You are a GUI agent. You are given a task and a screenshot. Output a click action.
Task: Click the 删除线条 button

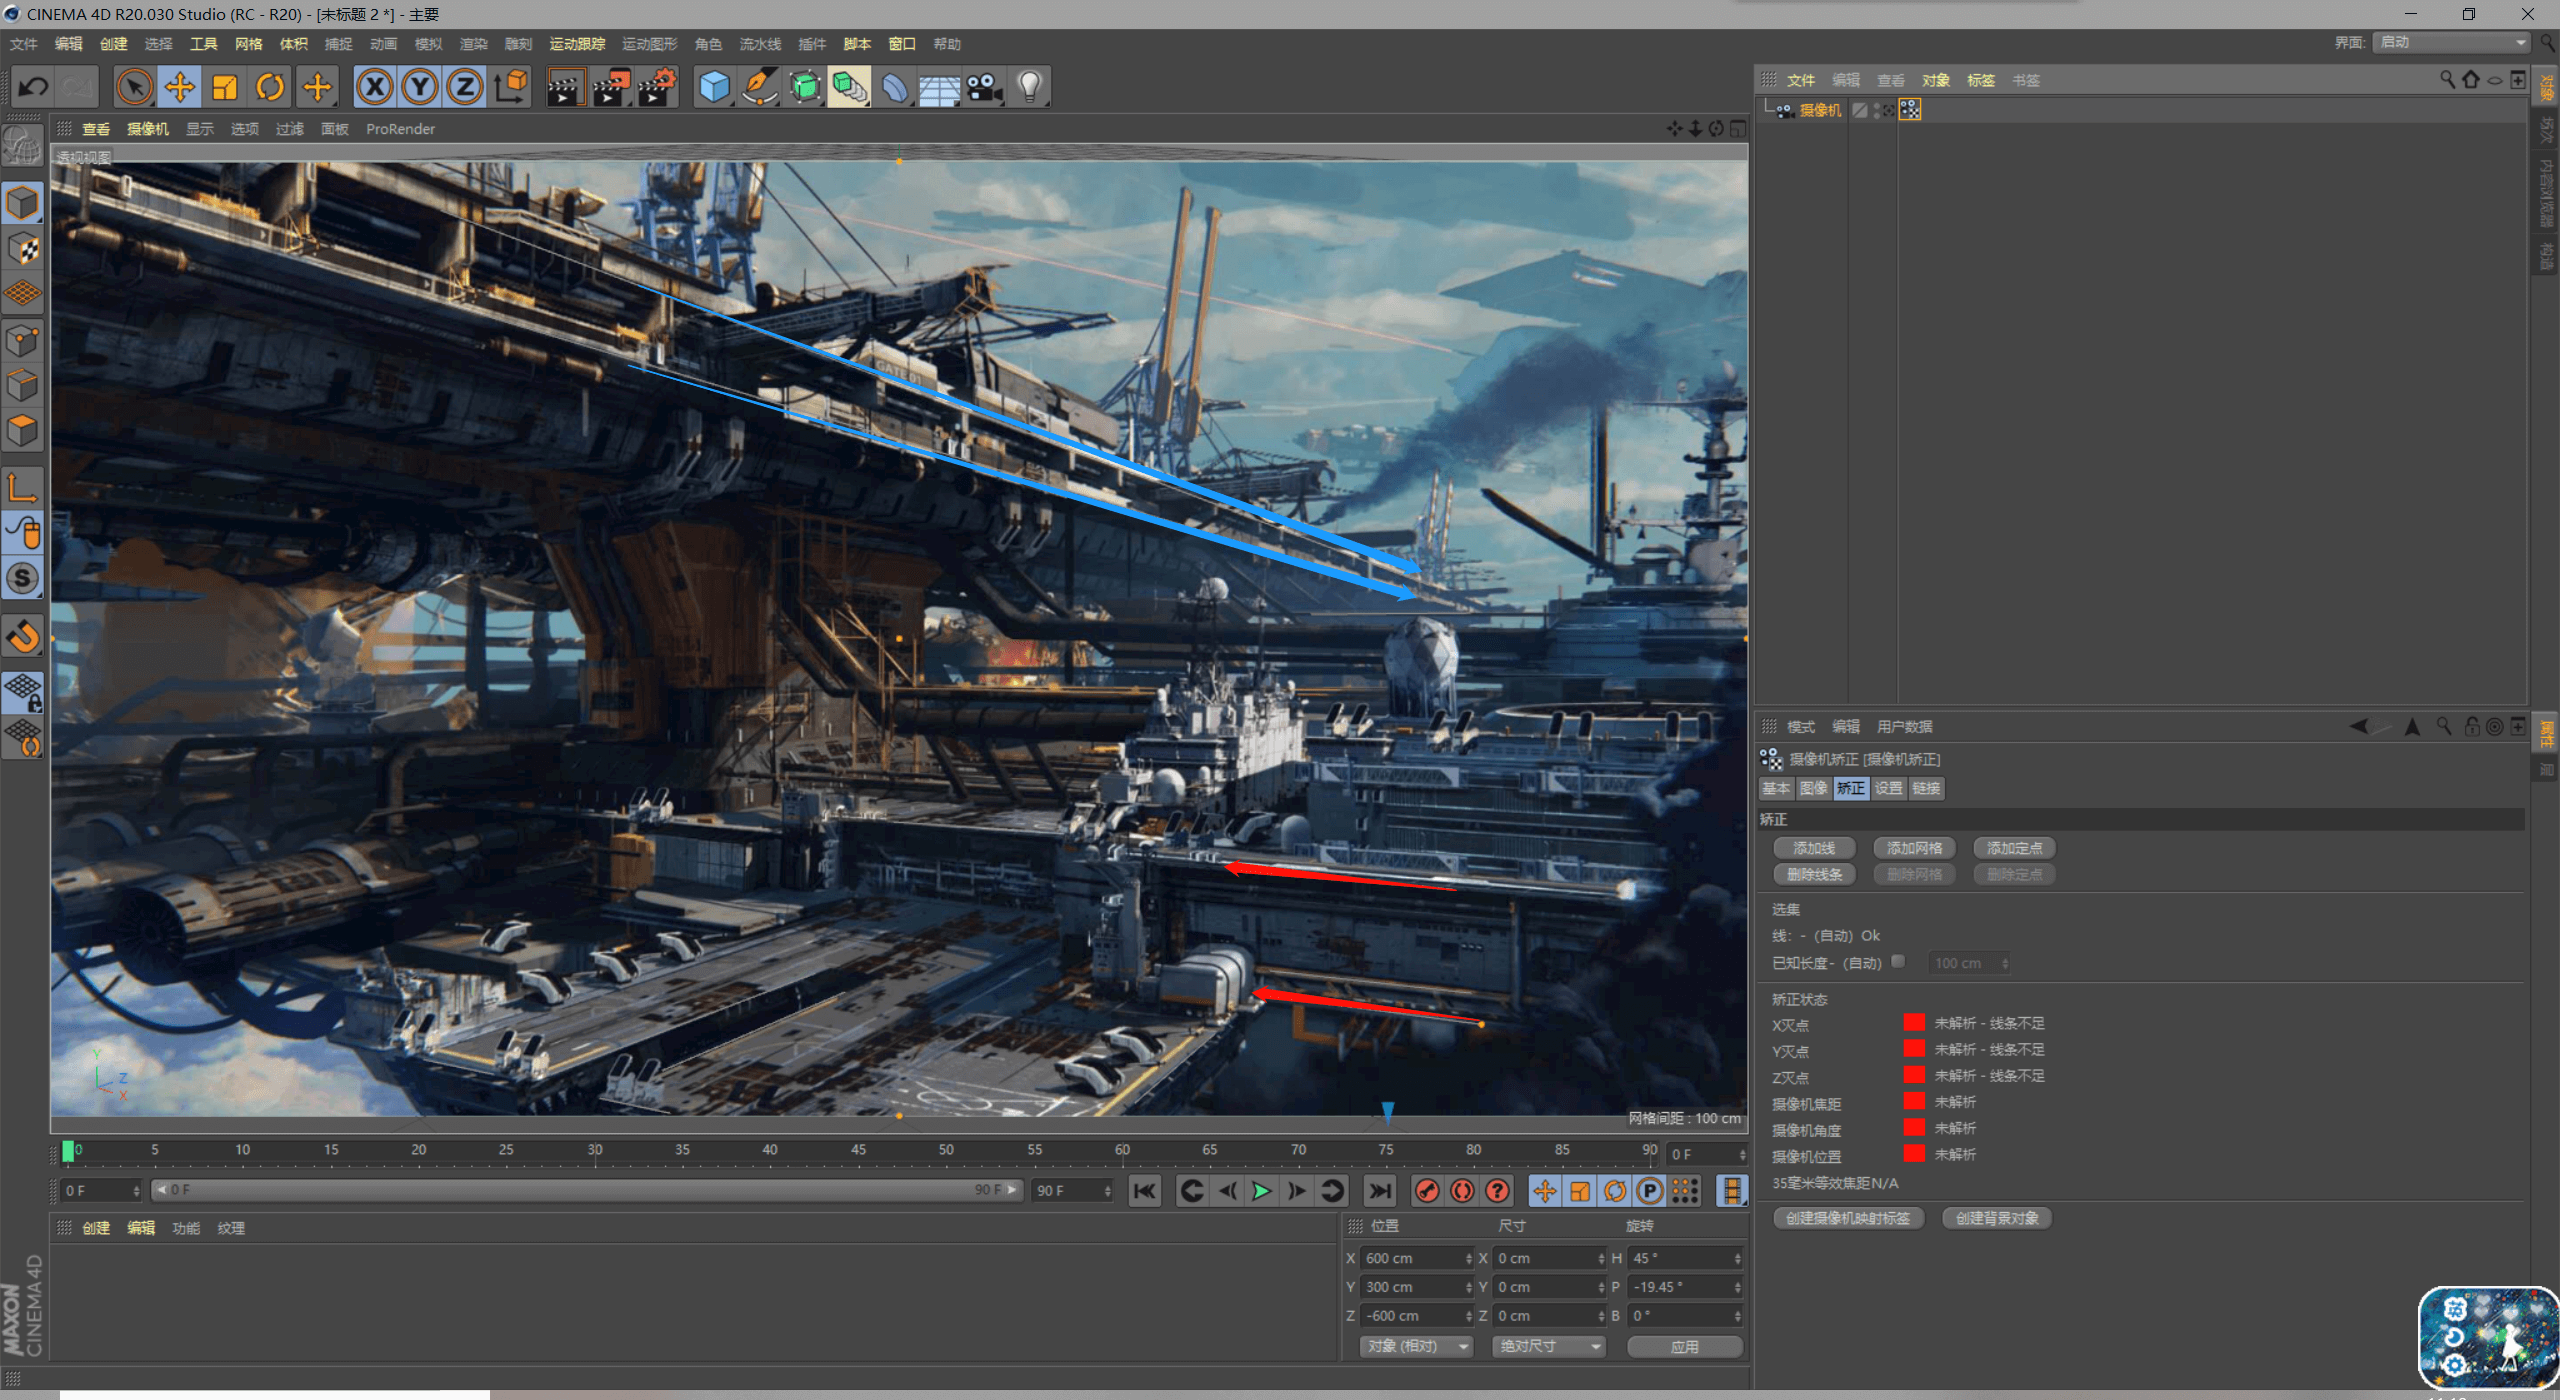coord(1814,874)
